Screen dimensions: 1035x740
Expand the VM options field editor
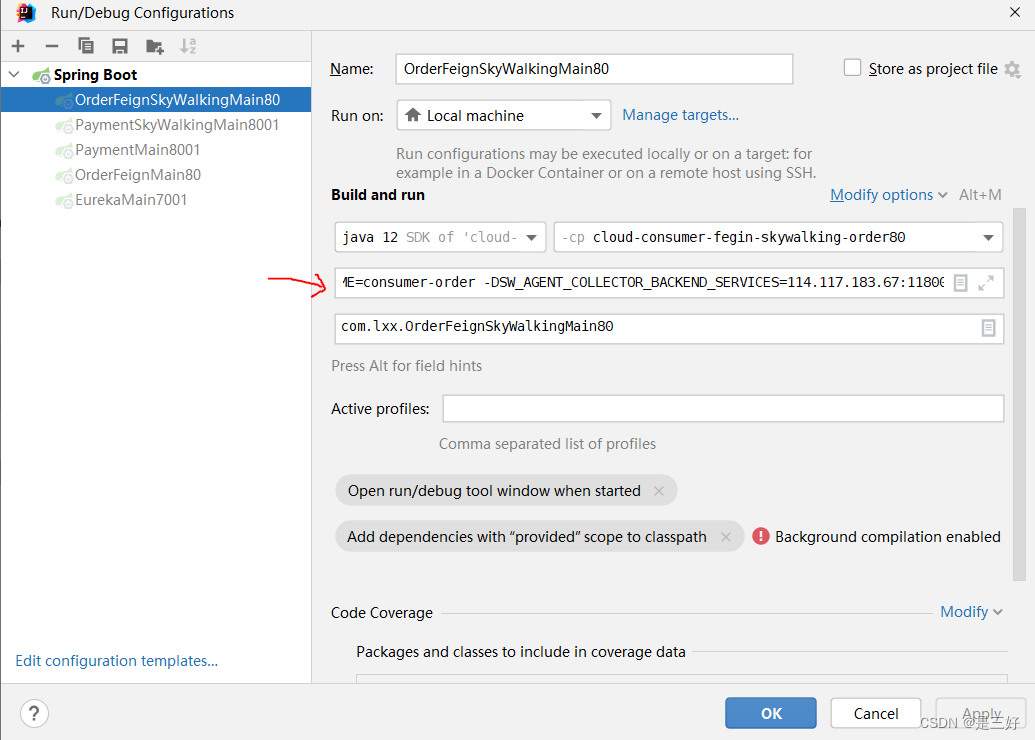pos(986,283)
